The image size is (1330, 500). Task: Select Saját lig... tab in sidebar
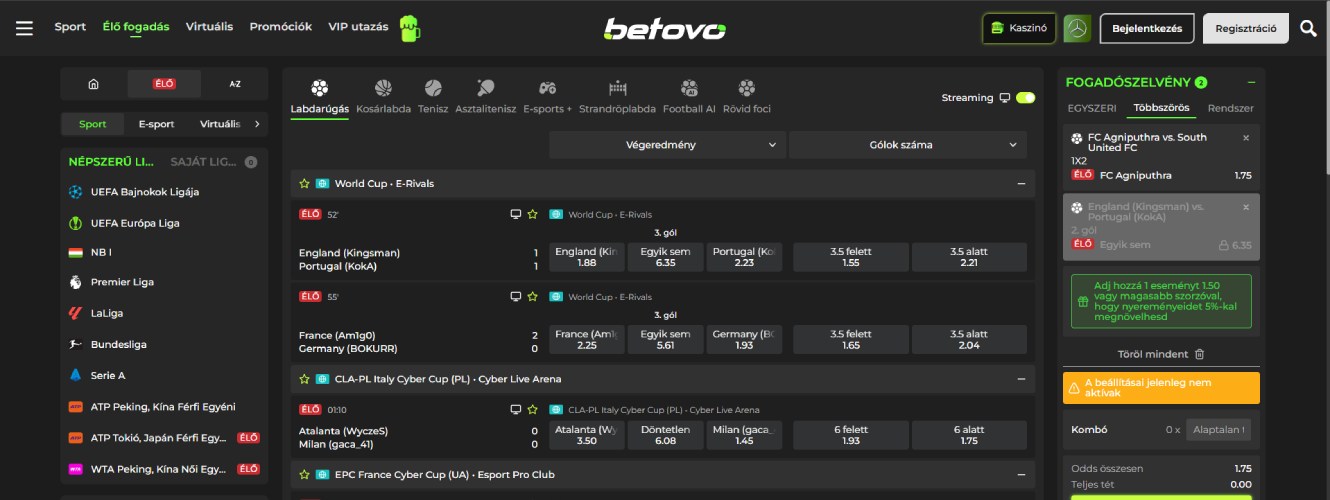(x=203, y=161)
